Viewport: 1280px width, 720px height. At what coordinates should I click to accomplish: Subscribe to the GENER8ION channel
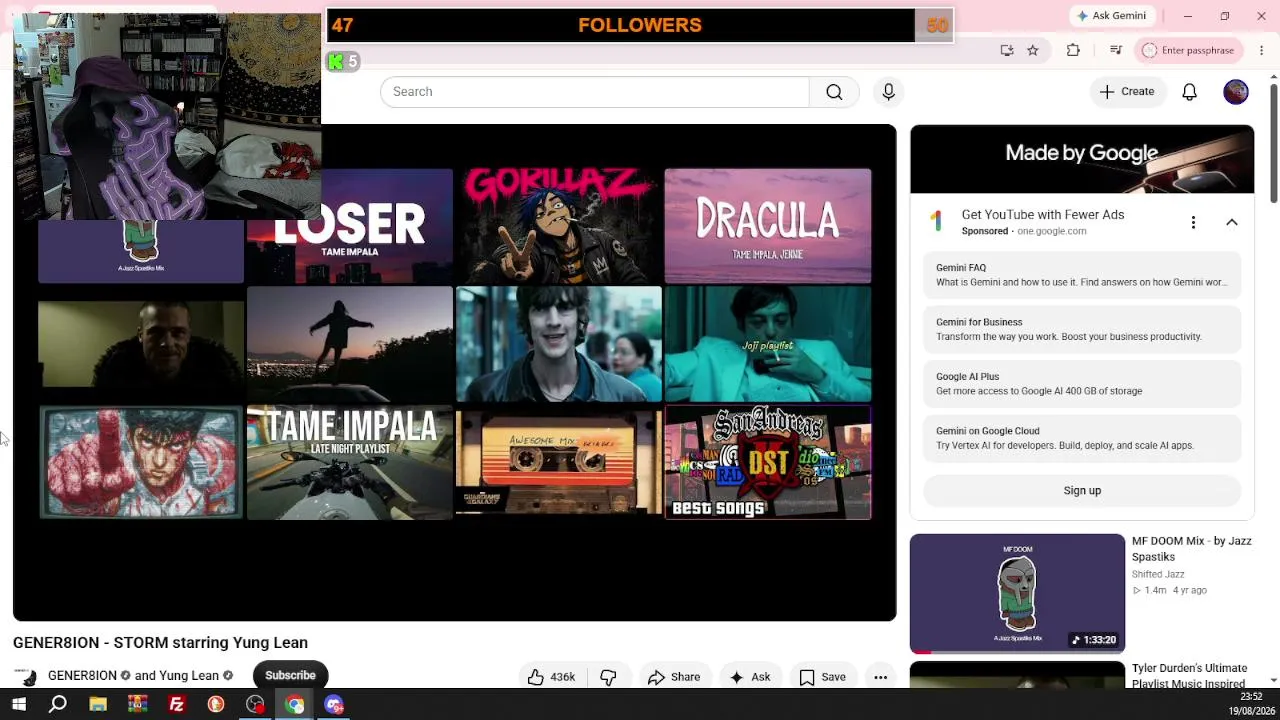(290, 676)
